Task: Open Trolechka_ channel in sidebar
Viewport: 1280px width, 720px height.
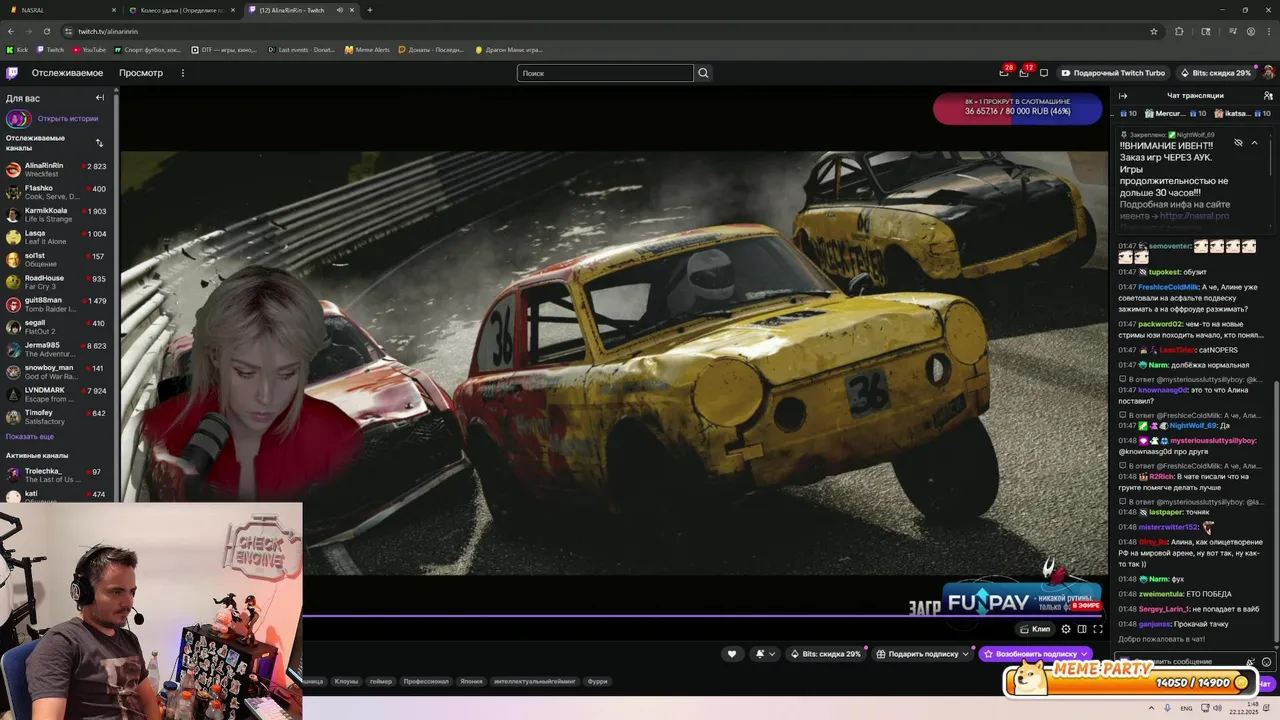Action: [58, 475]
